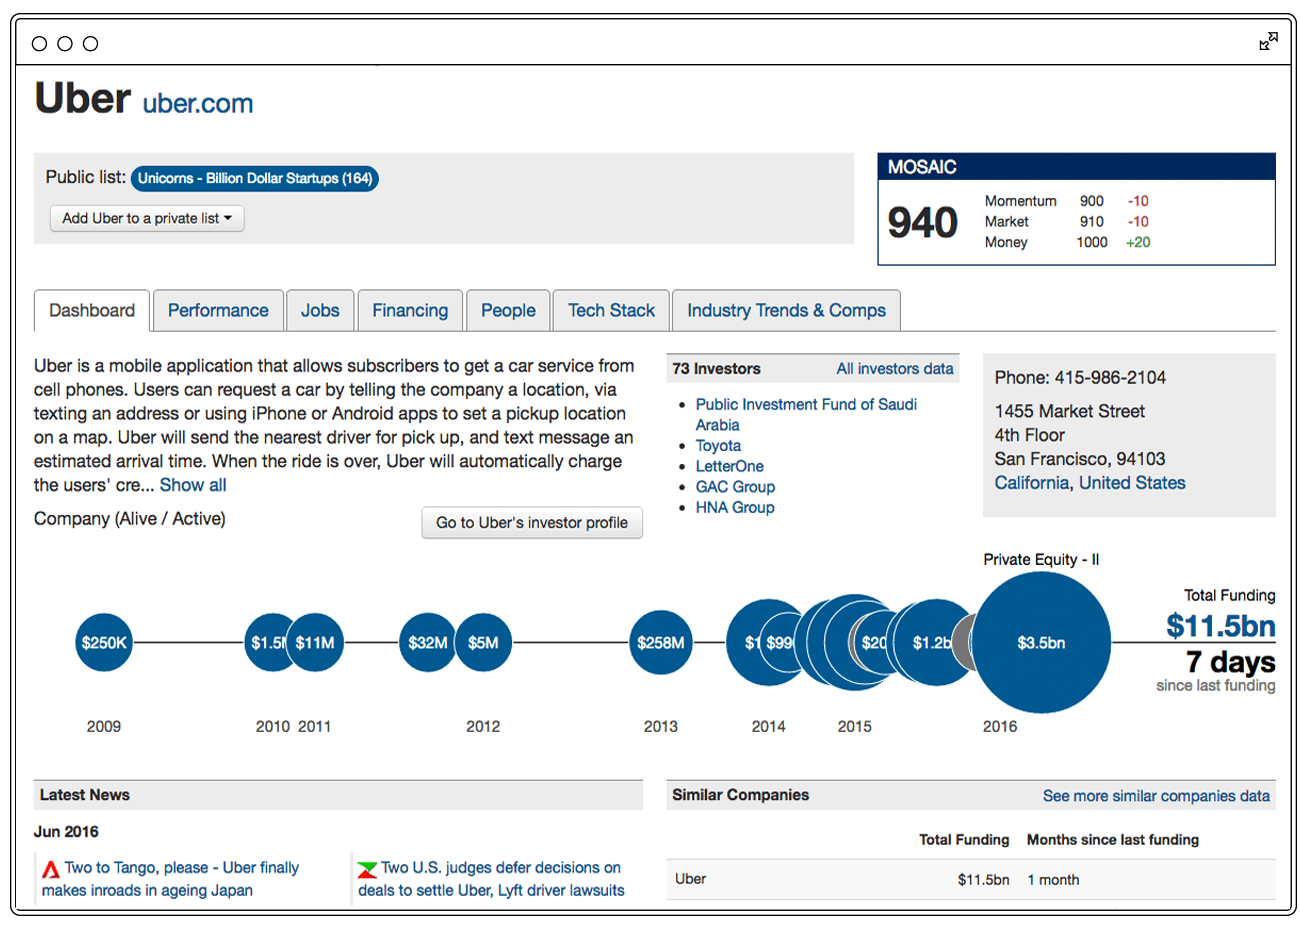Click the Uber row in Similar Companies
The width and height of the screenshot is (1300, 931).
point(971,880)
